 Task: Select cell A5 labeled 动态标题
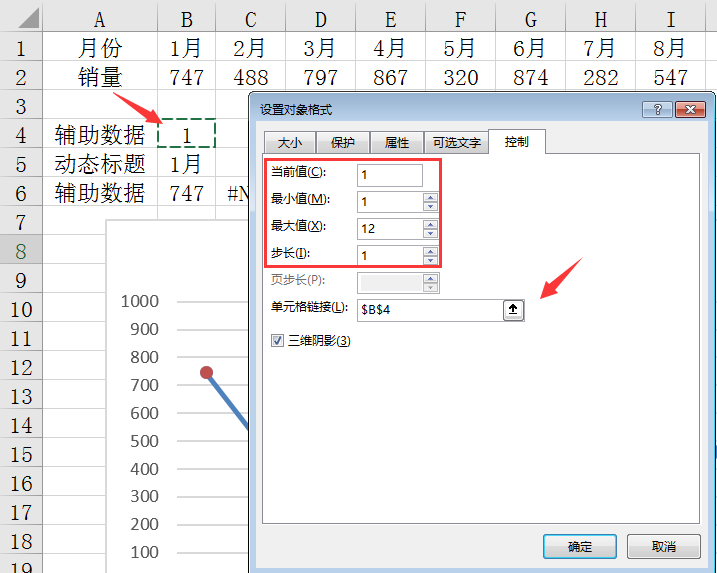click(x=100, y=163)
